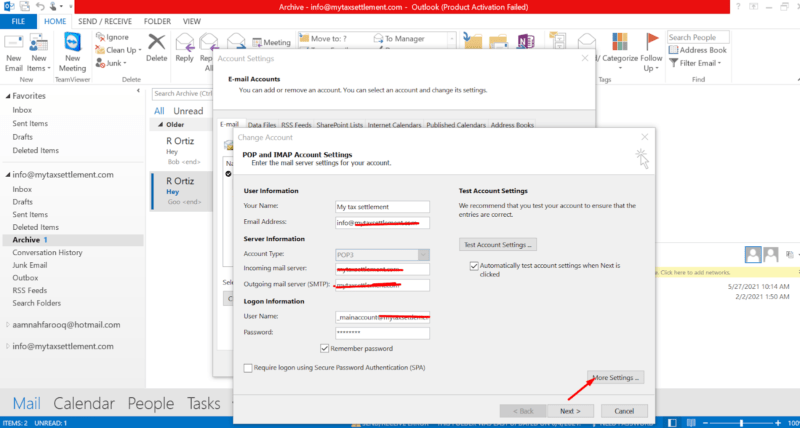Screen dimensions: 800x428
Task: Open the Address Book
Action: click(x=697, y=50)
